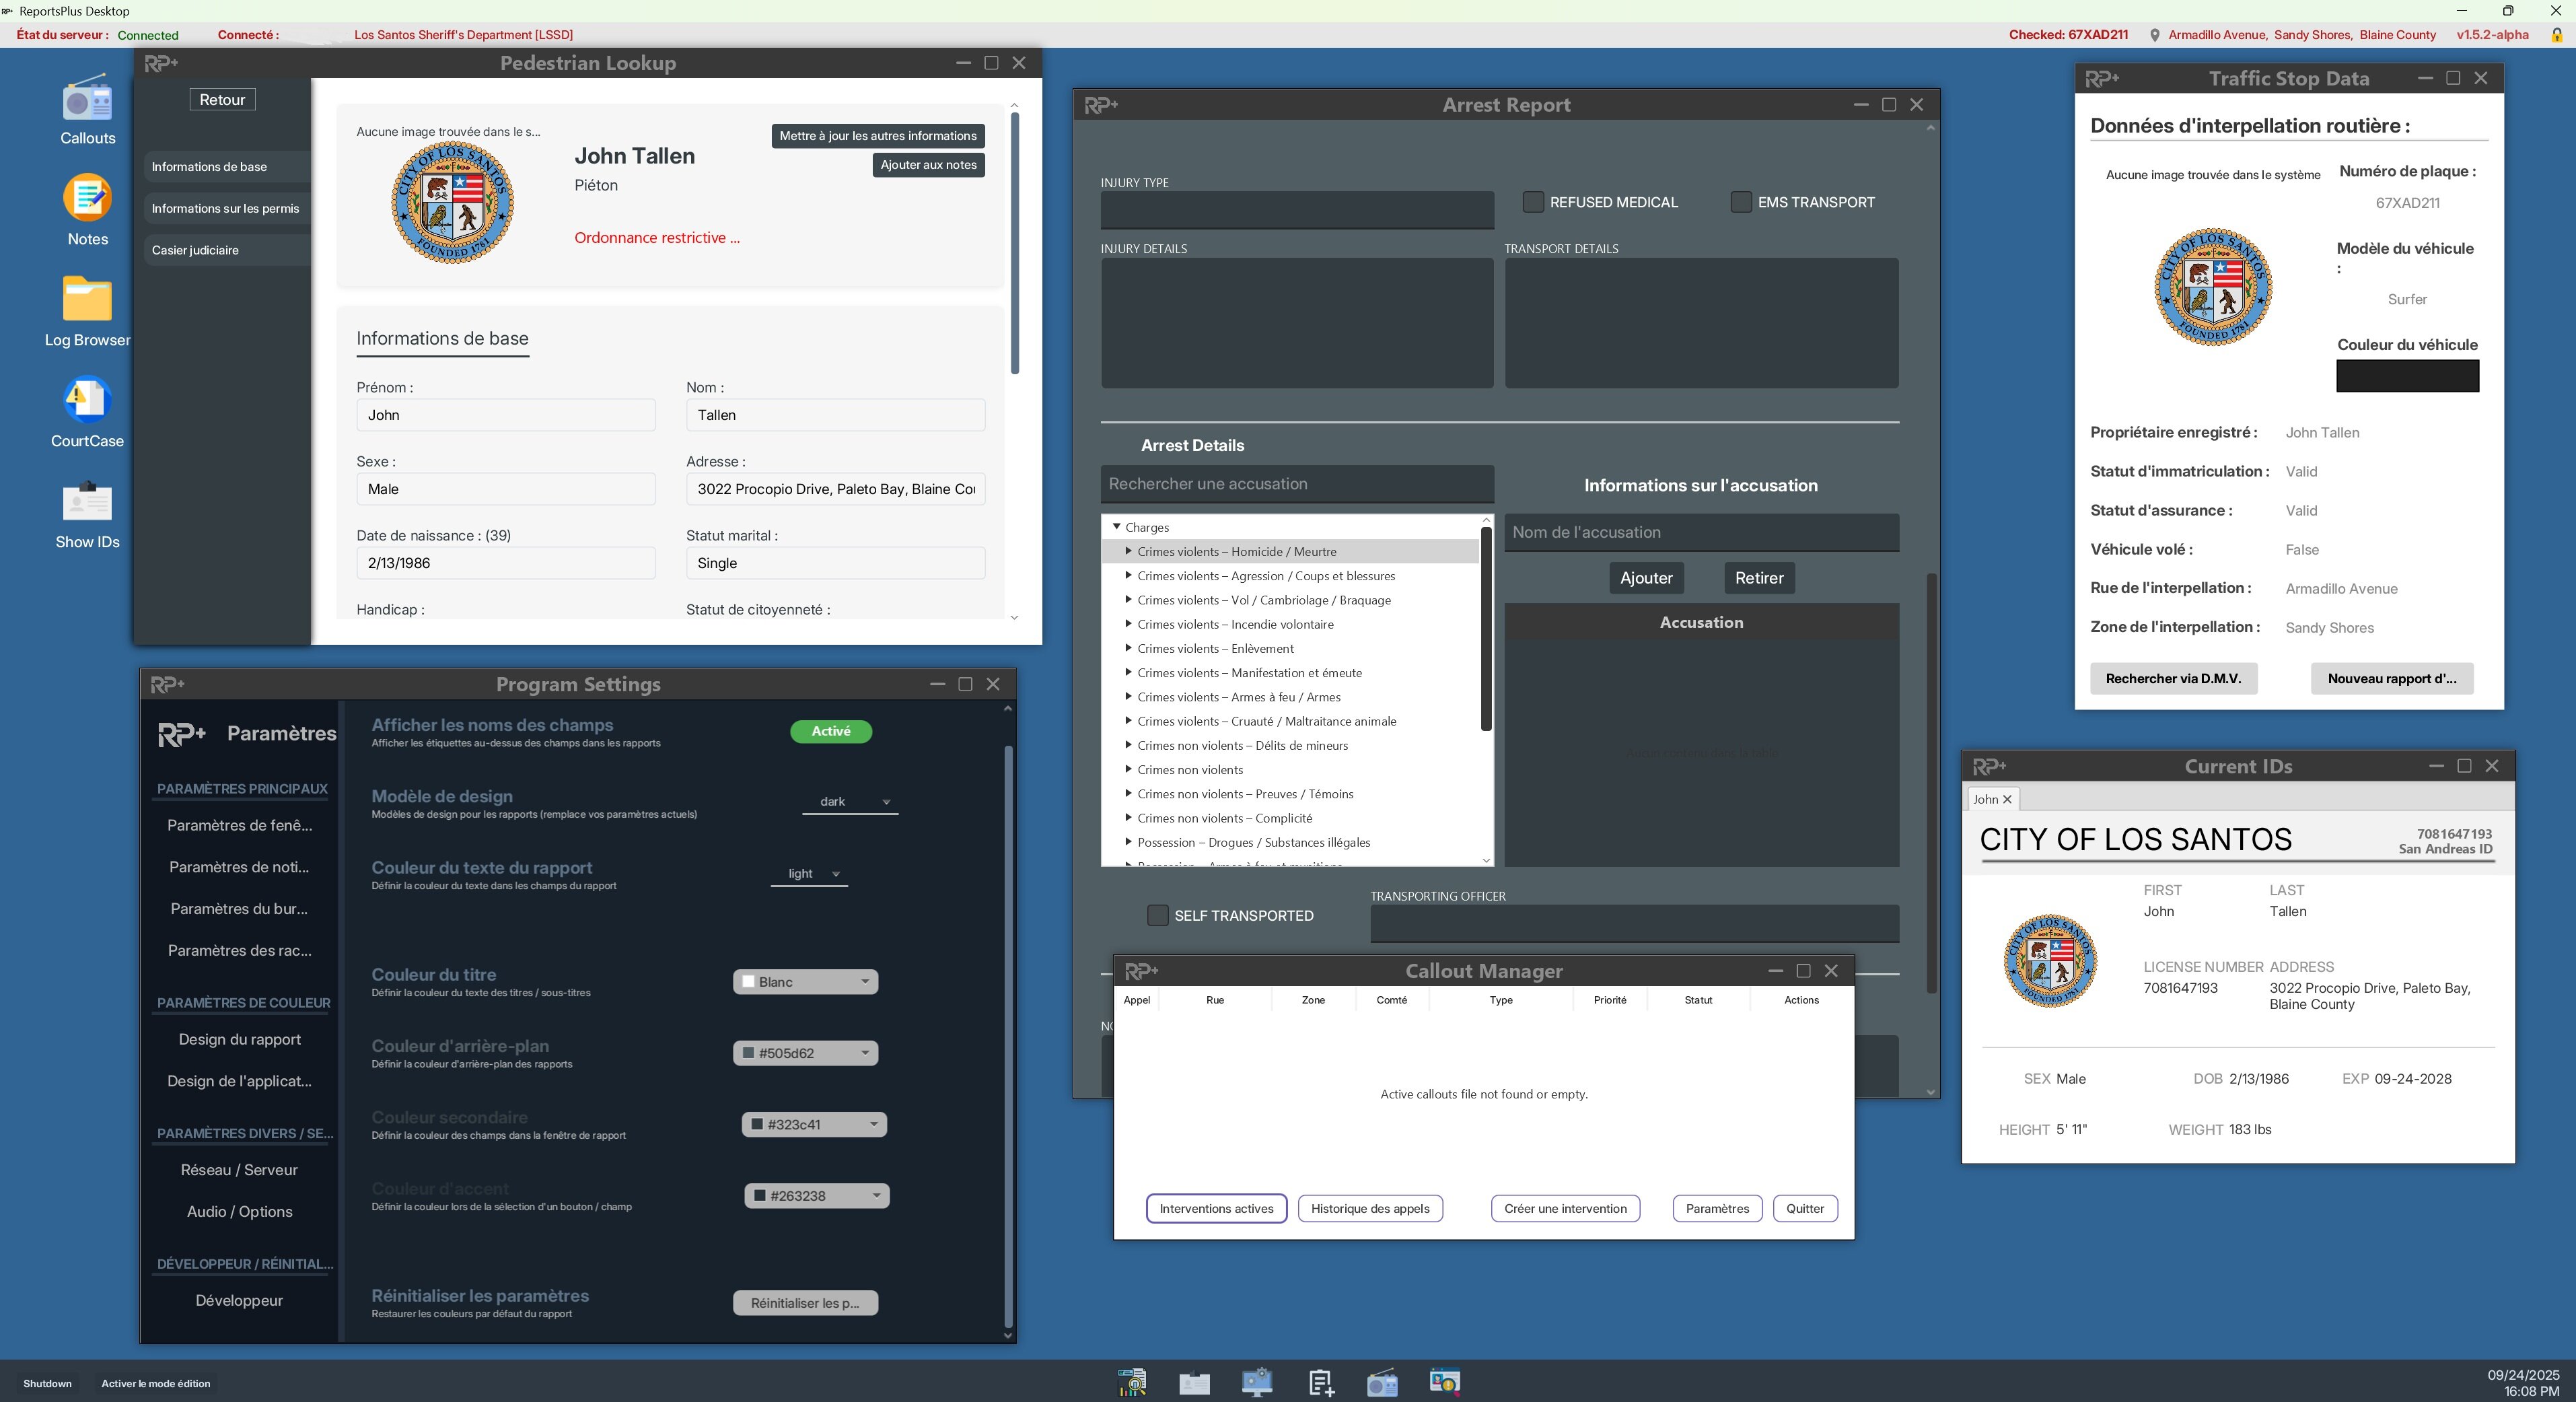
Task: Check the REFUSED MEDICAL checkbox
Action: pyautogui.click(x=1533, y=202)
